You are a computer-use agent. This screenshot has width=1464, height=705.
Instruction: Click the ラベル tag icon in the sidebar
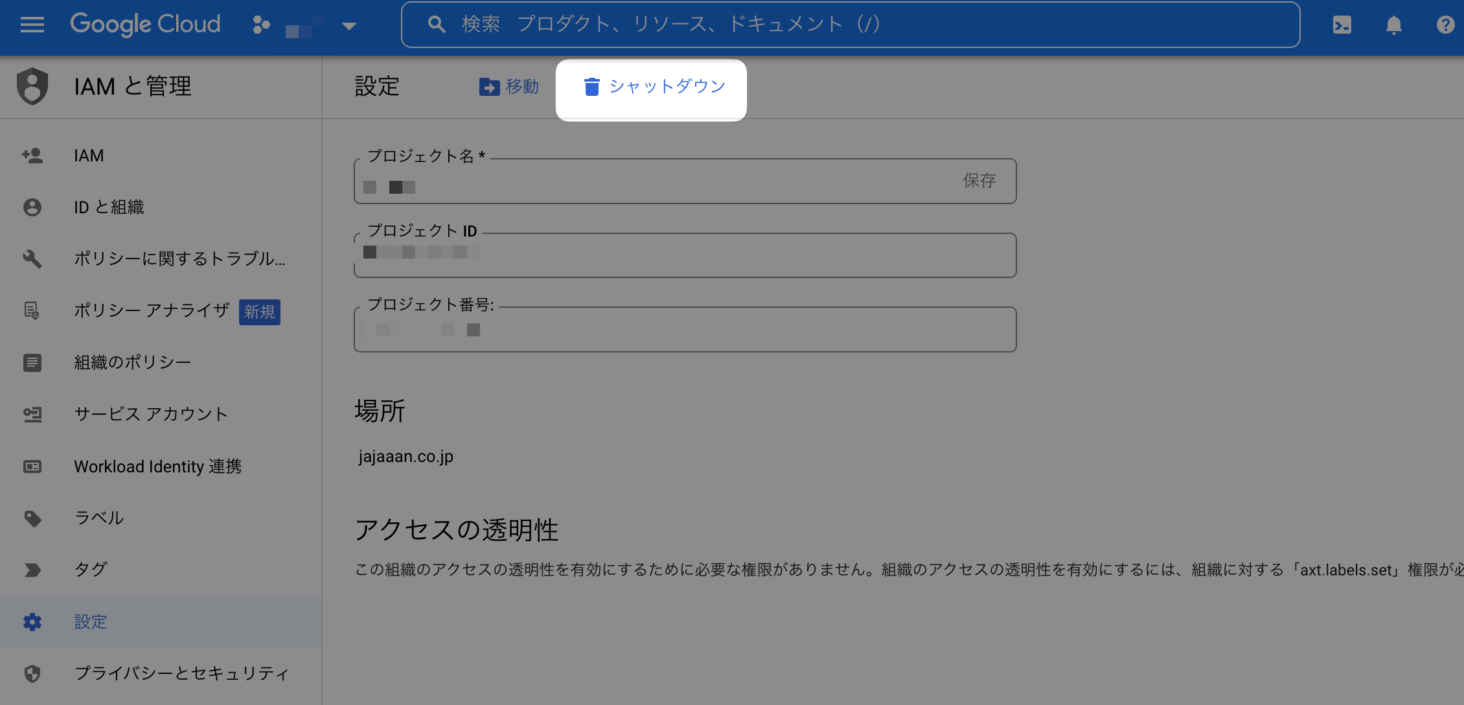(32, 518)
